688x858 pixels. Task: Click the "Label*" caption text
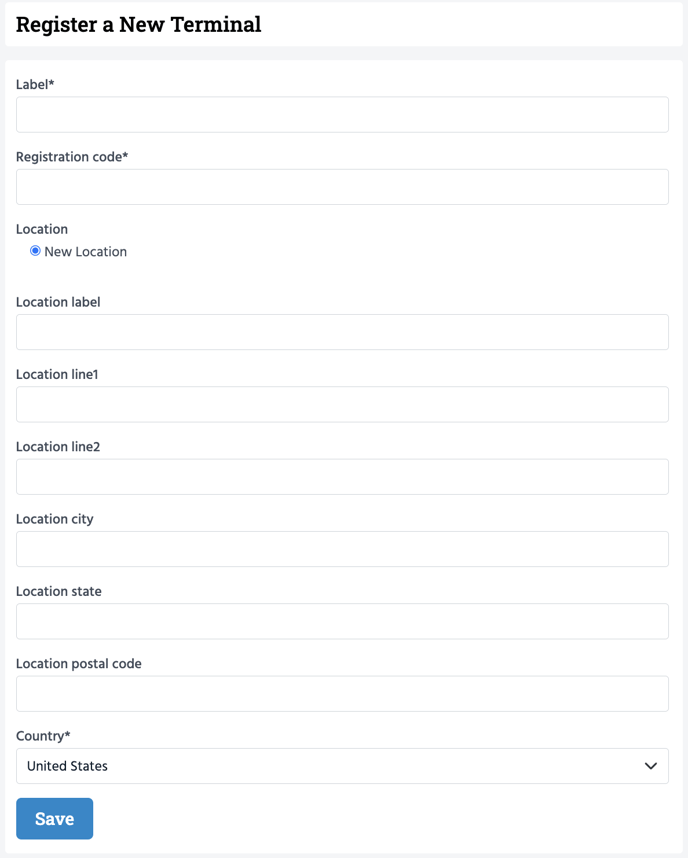35,85
